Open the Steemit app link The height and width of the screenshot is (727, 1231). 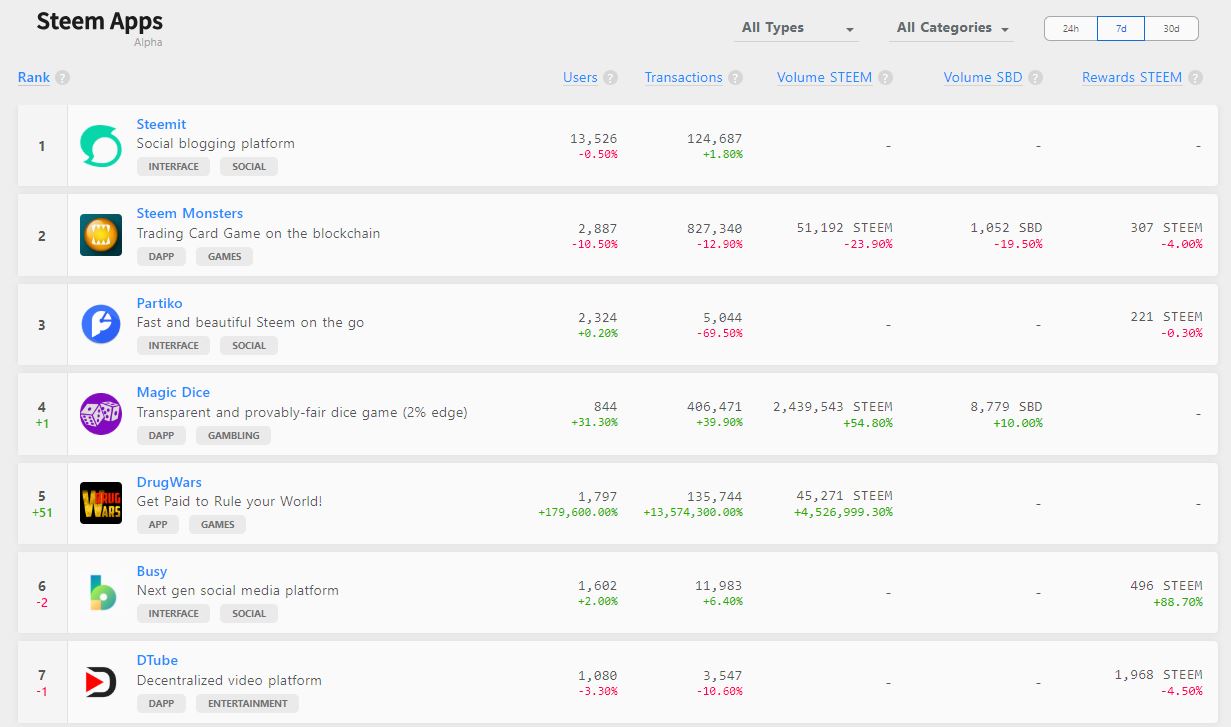point(161,124)
